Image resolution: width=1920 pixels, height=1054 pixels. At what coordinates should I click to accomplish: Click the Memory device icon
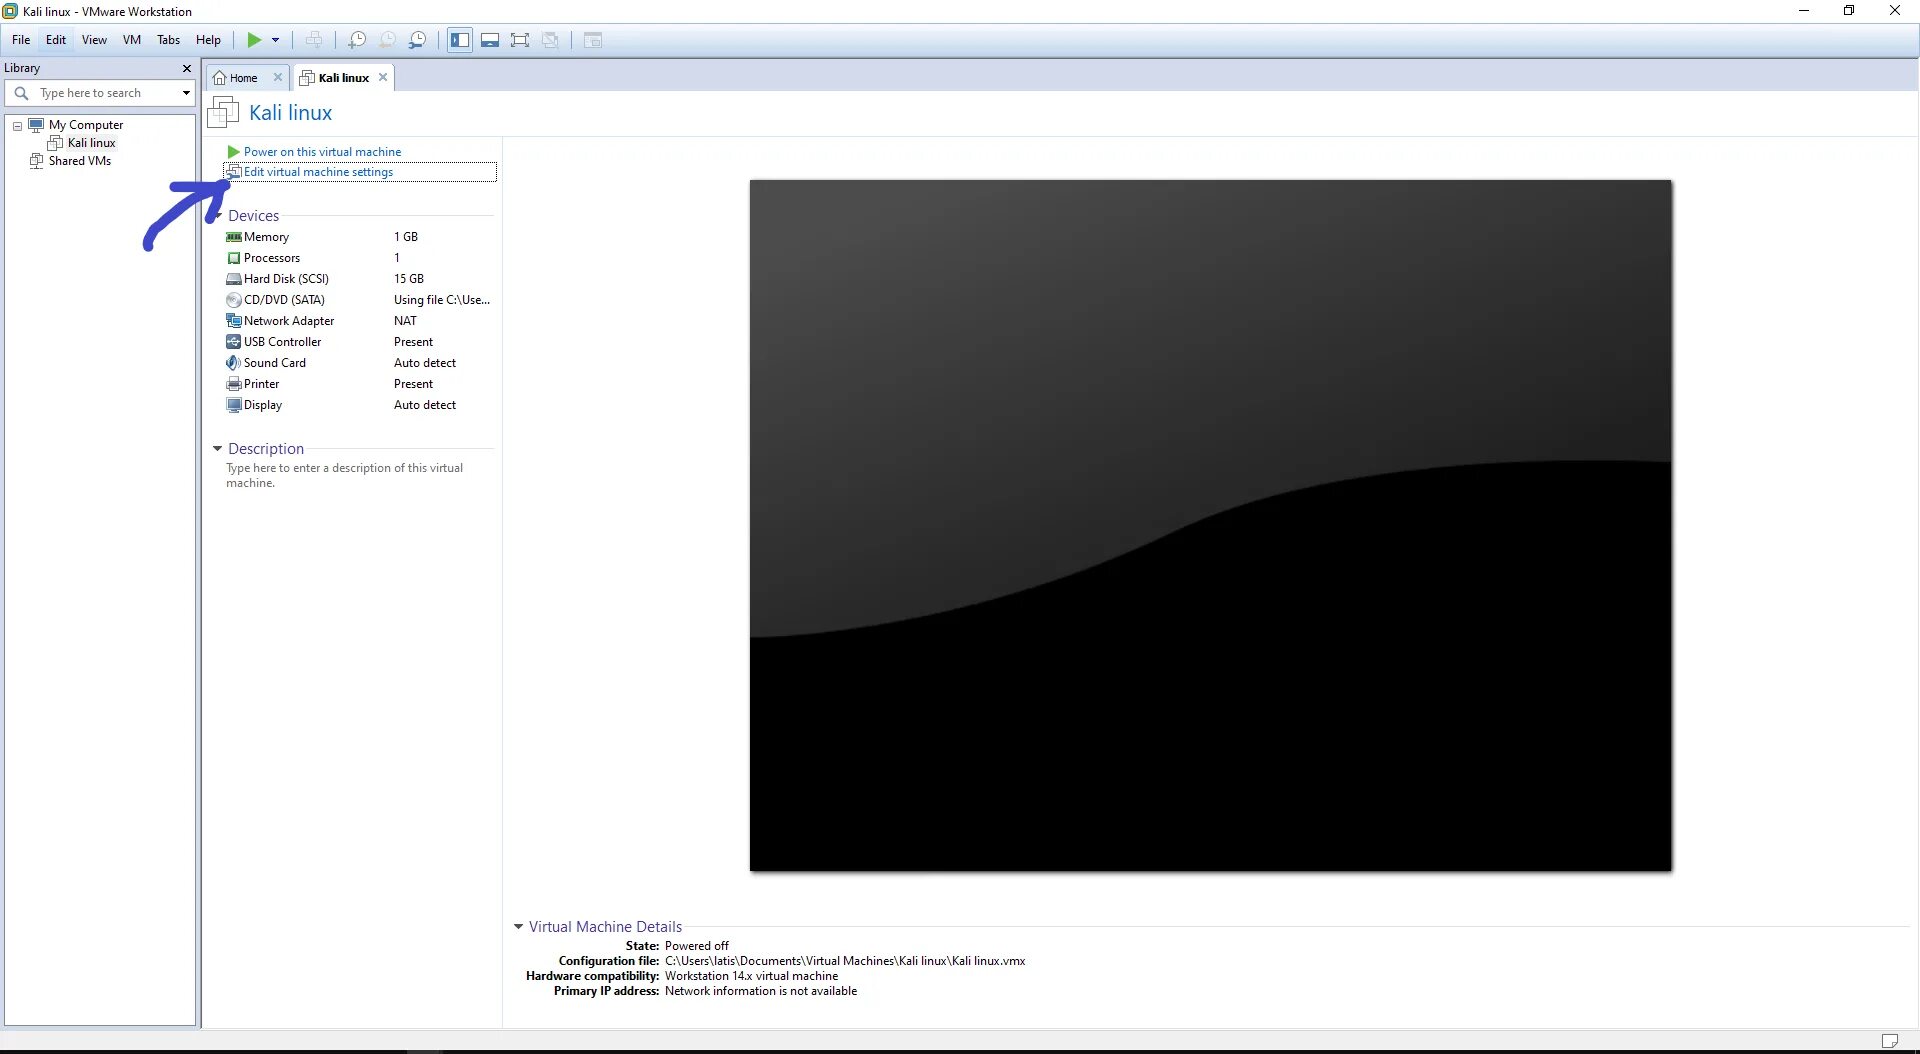(234, 237)
